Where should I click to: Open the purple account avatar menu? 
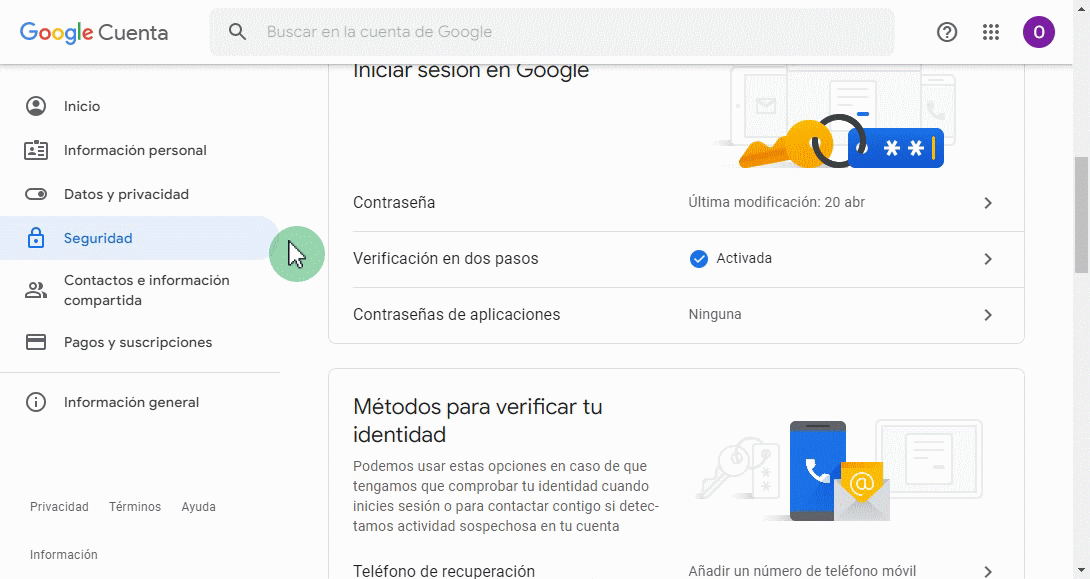point(1038,32)
